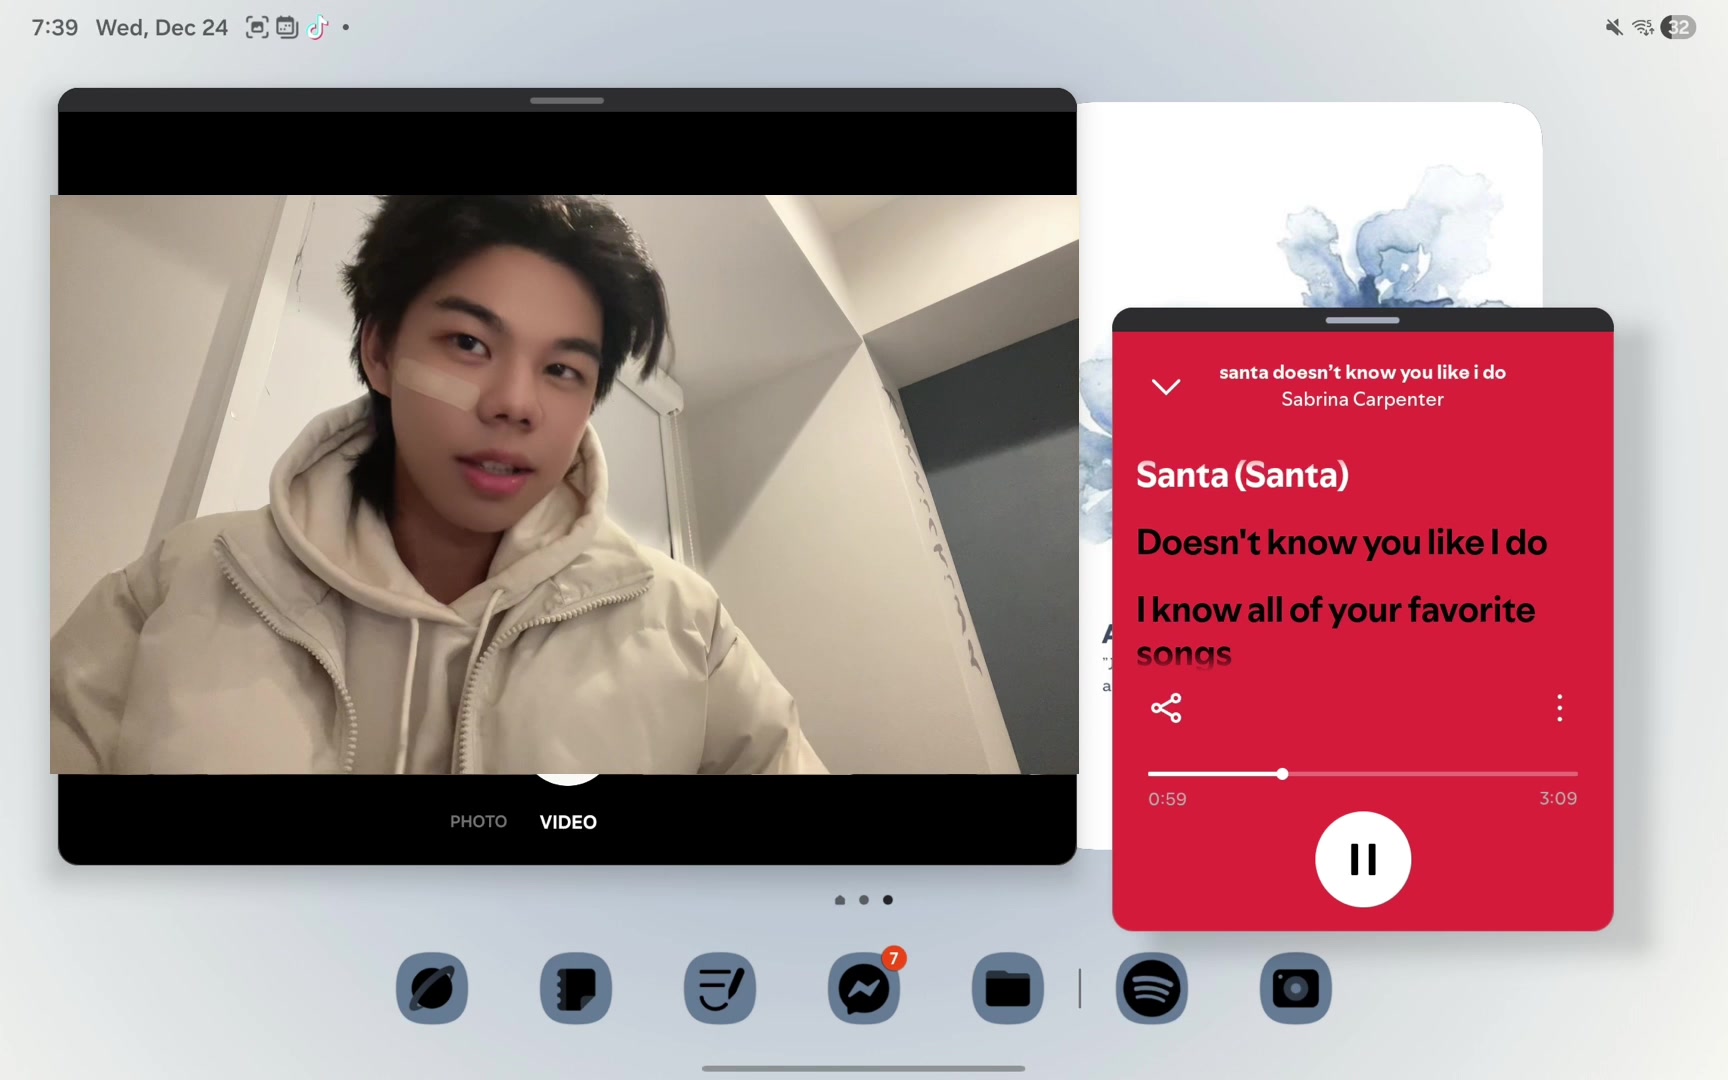The image size is (1728, 1080).
Task: Open the sticky notes app in the dock
Action: coord(576,988)
